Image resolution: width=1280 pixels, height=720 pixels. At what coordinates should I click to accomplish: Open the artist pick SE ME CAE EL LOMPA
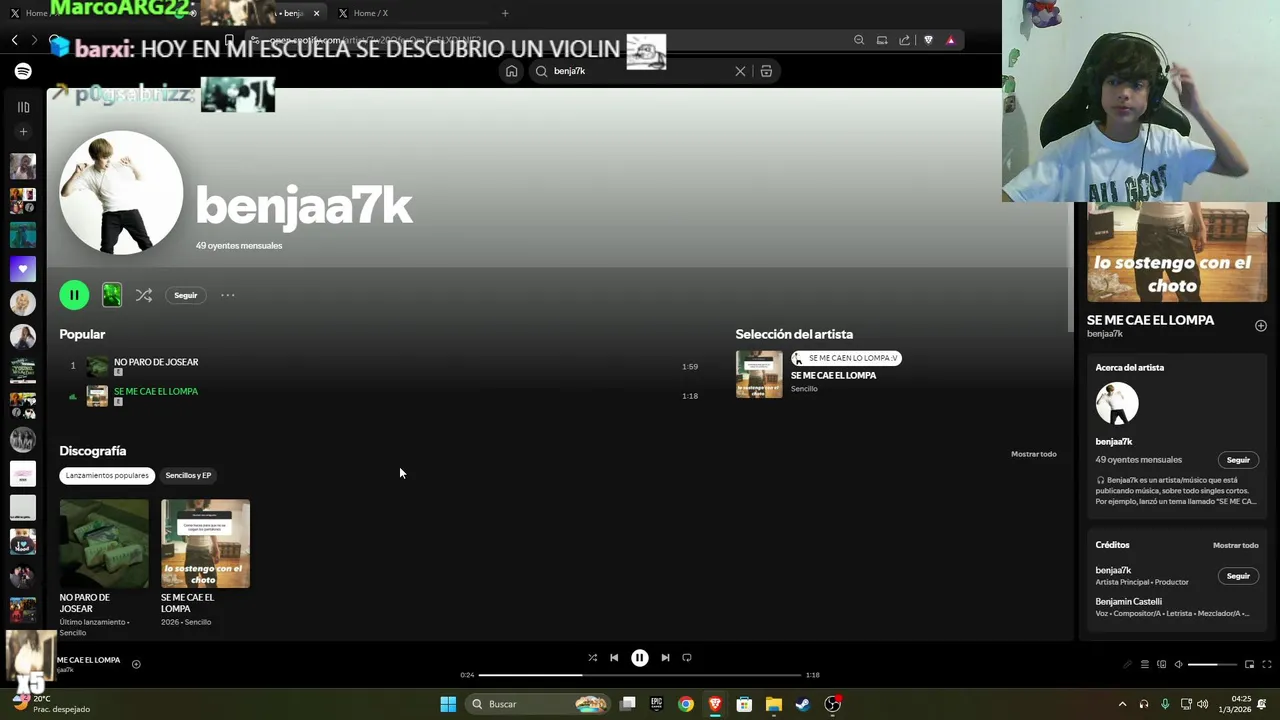pyautogui.click(x=833, y=375)
